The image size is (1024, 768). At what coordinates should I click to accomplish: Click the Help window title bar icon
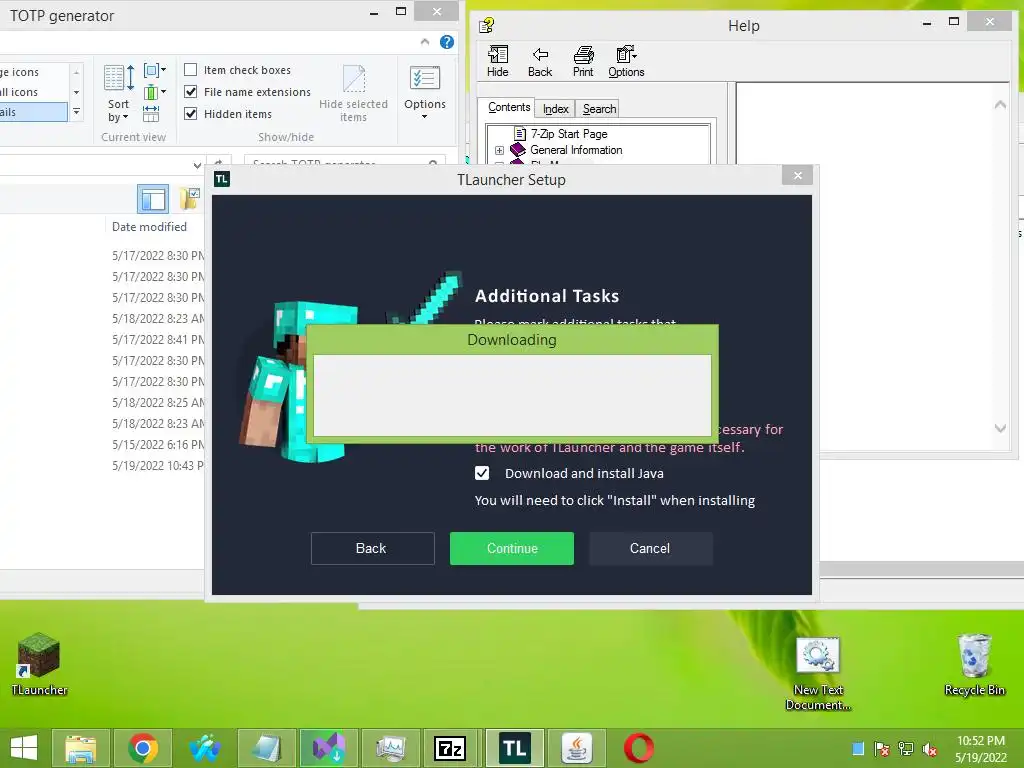click(x=486, y=25)
